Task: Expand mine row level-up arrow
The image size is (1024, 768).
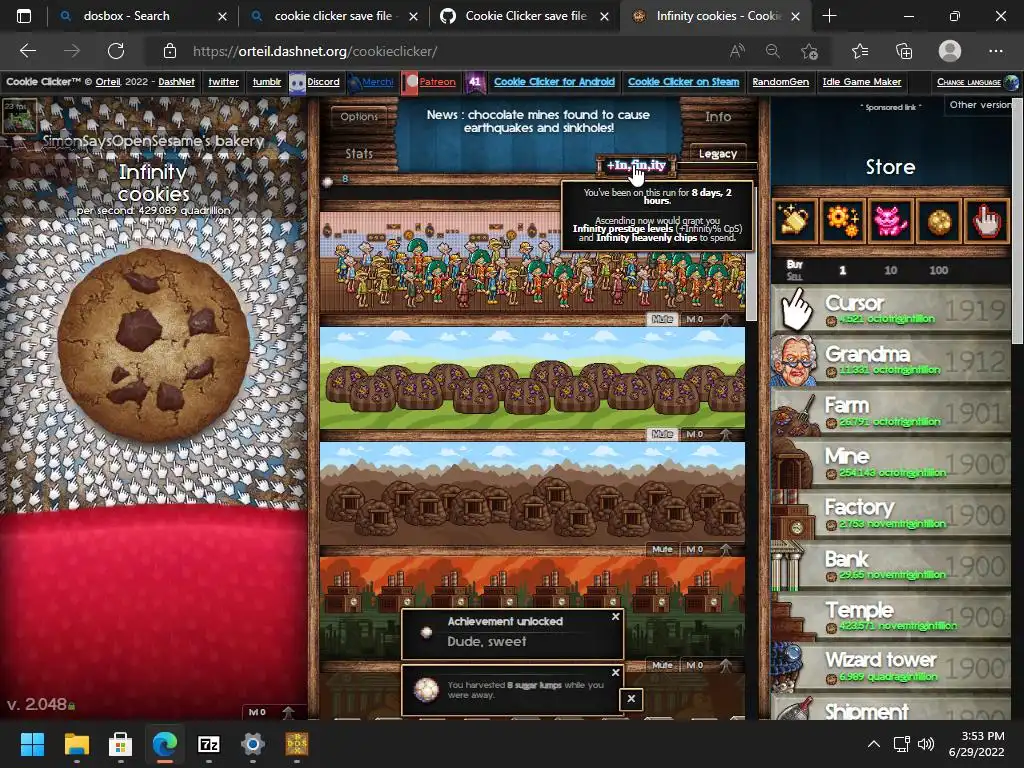Action: click(x=725, y=549)
